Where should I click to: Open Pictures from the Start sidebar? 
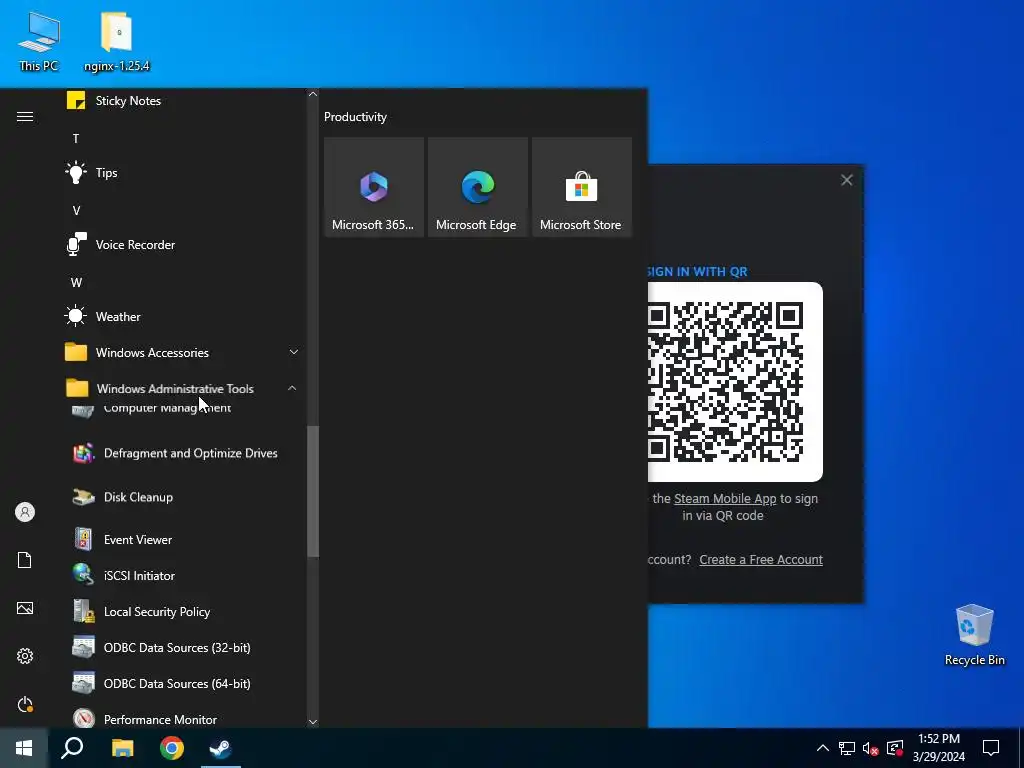click(25, 608)
